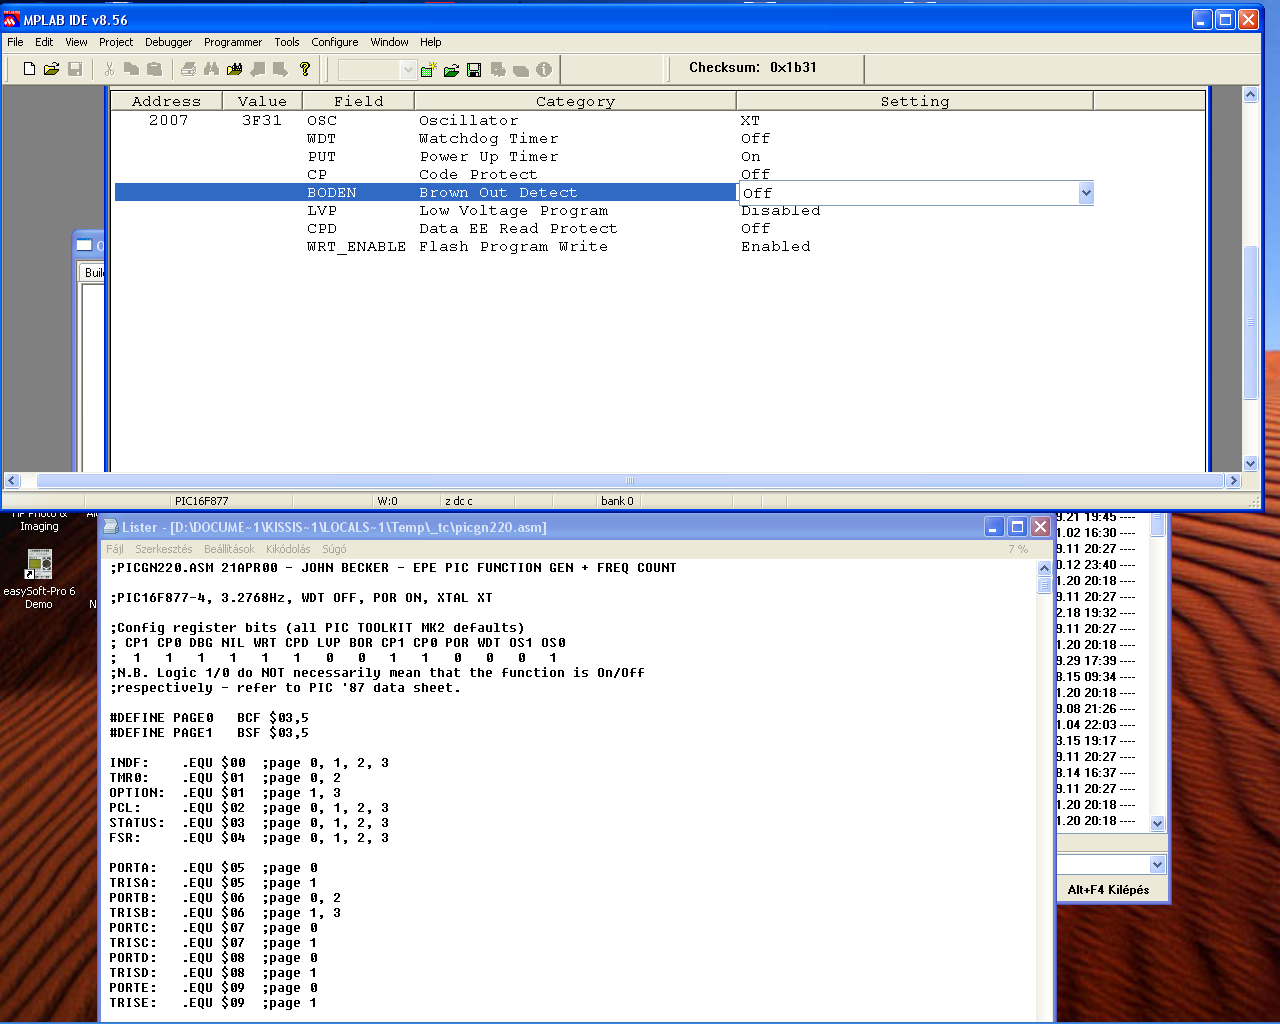Open the Fájl menu in Lister

(115, 549)
